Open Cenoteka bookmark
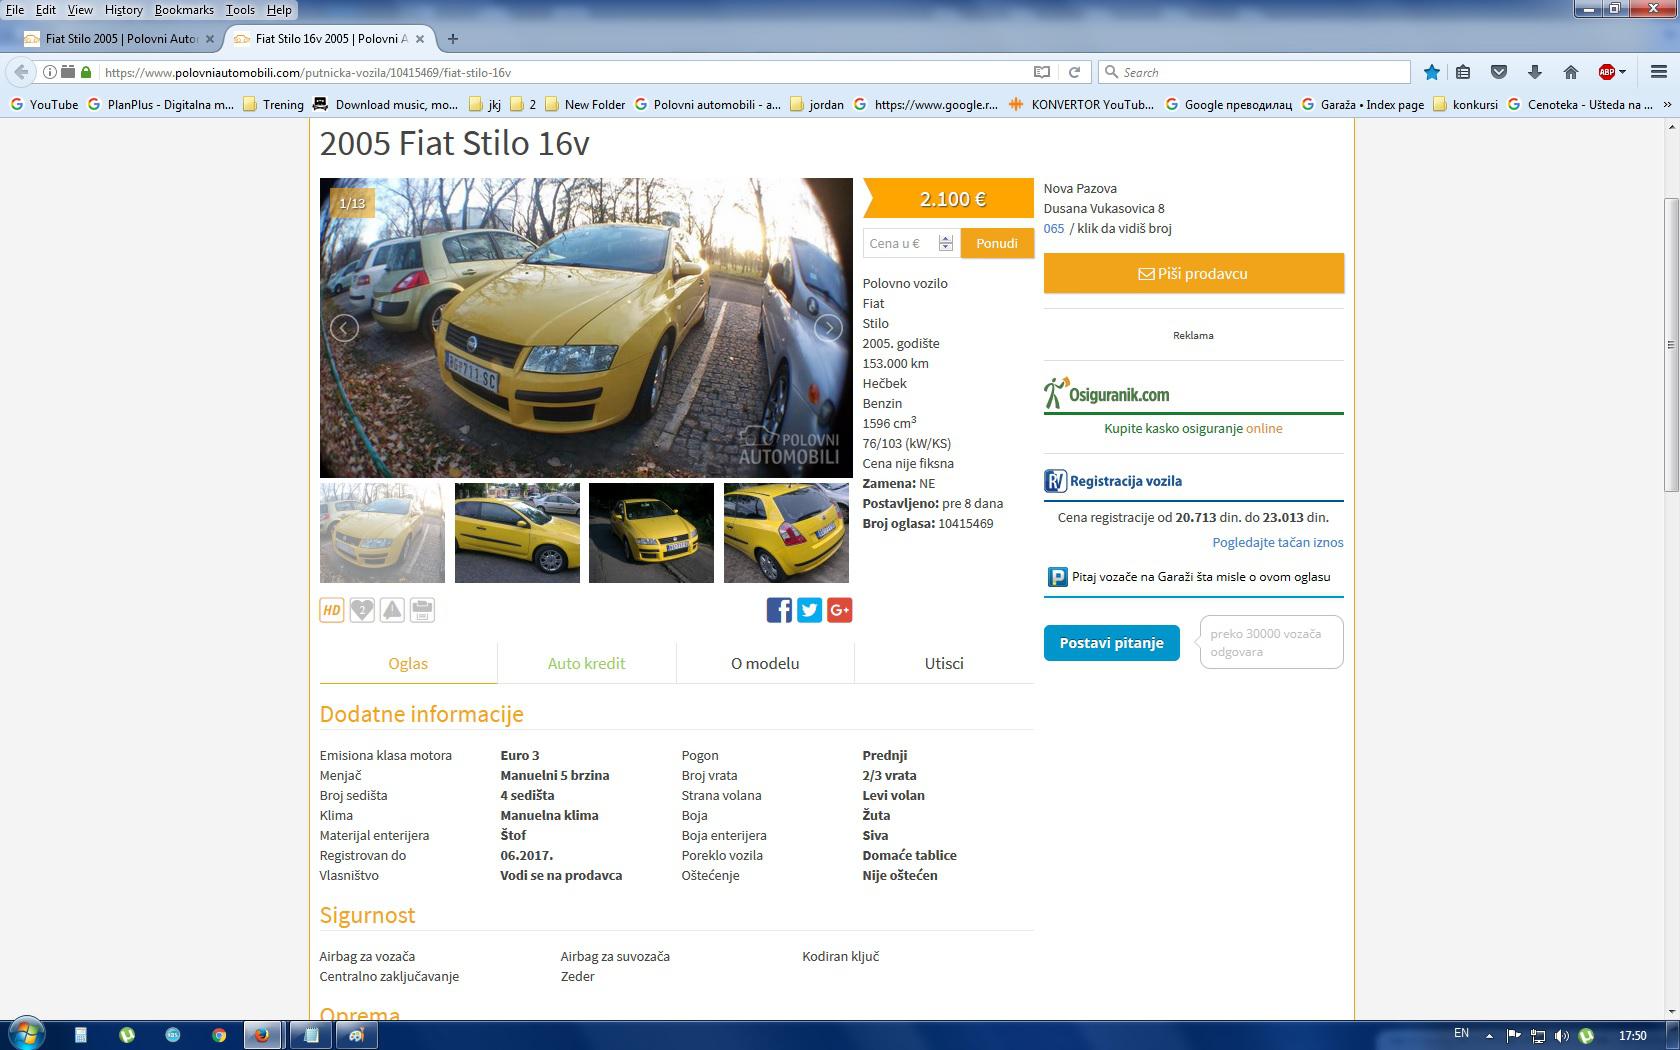 pos(1580,104)
